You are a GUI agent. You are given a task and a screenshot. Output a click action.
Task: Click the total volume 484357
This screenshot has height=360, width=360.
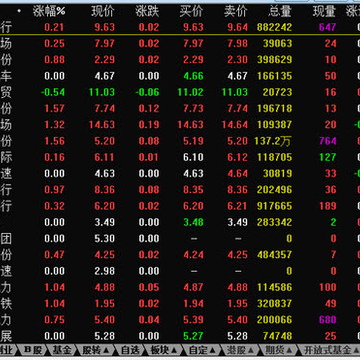tap(274, 255)
